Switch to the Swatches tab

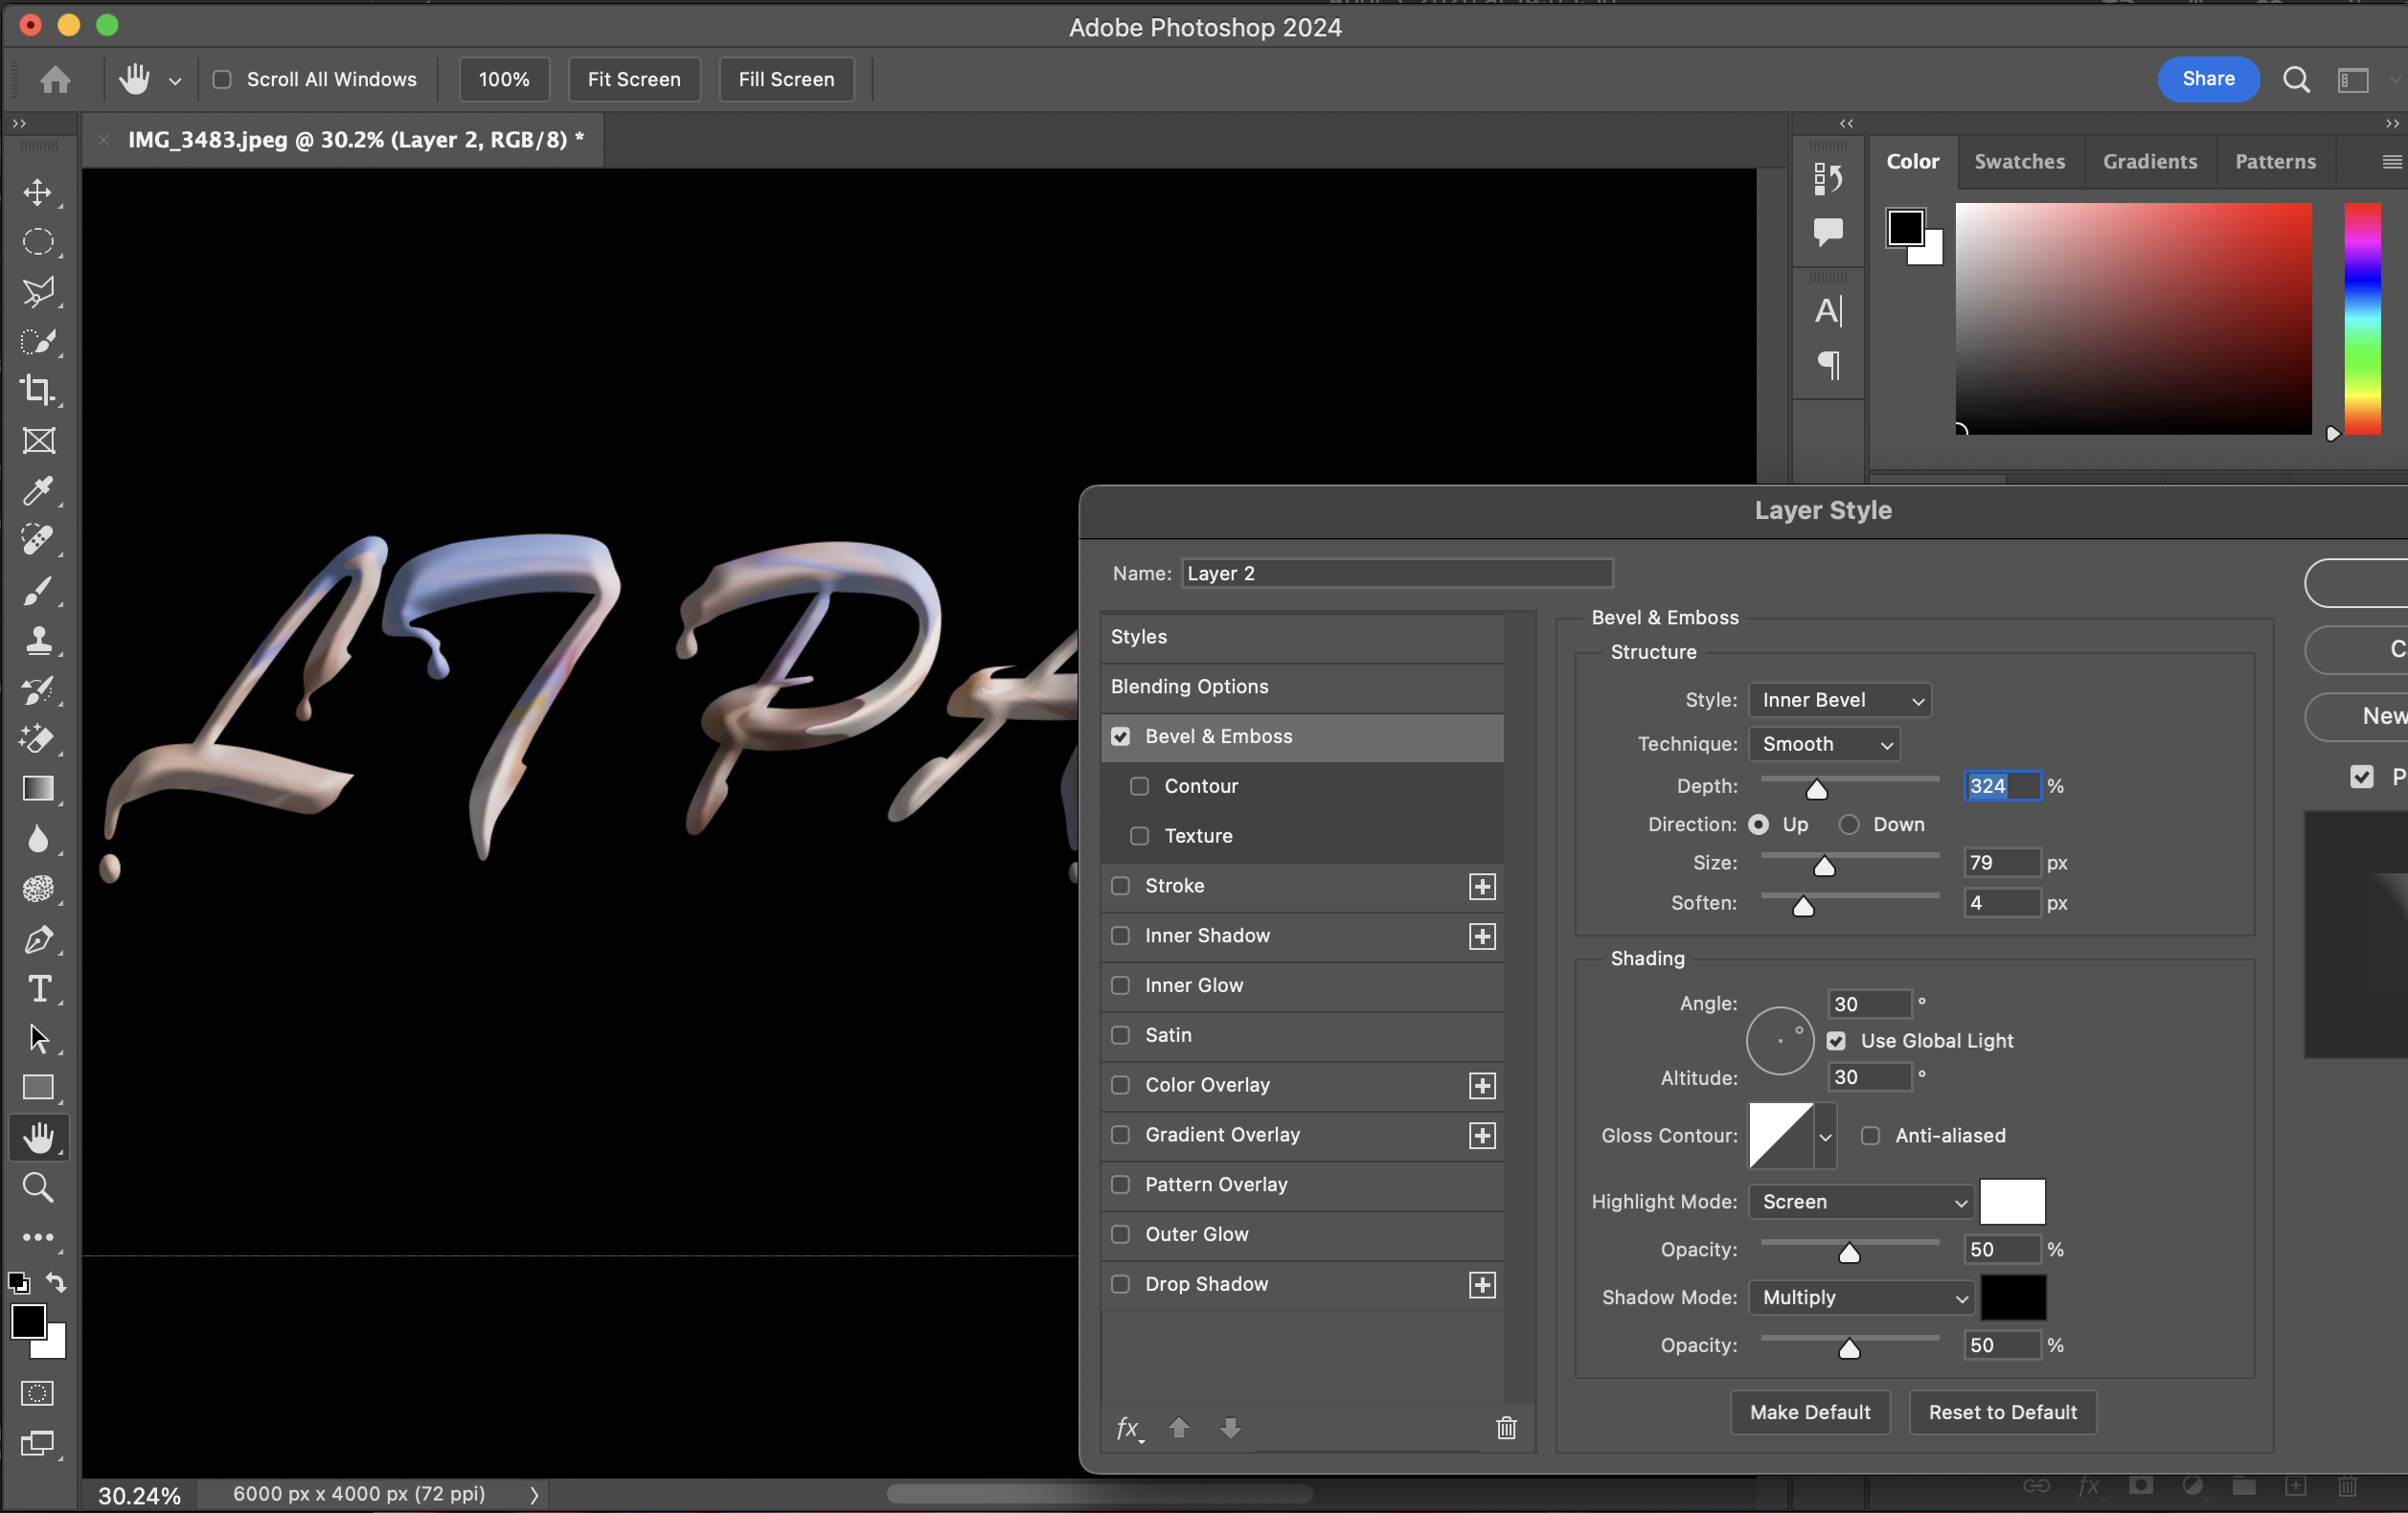pos(2019,162)
